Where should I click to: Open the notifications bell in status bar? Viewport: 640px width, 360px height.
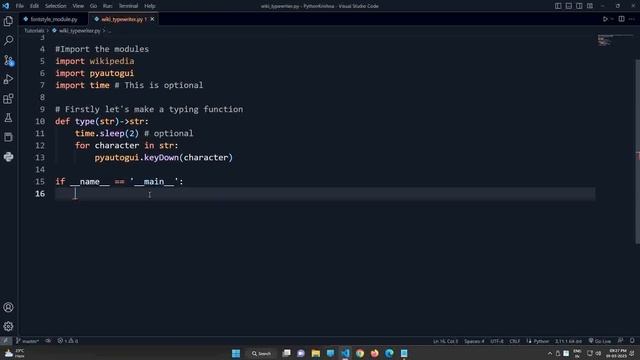point(632,341)
